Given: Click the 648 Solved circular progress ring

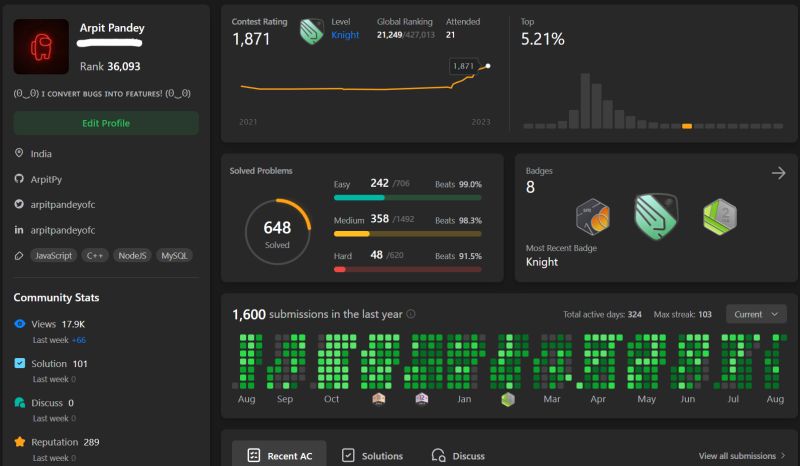Looking at the screenshot, I should tap(278, 232).
